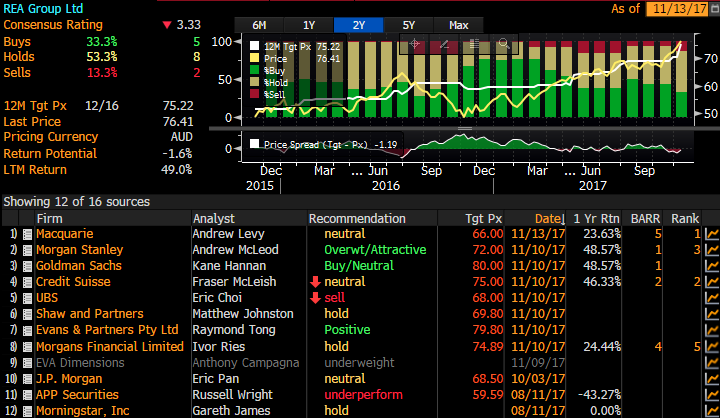
Task: Sort table by Rank column header
Action: coord(683,219)
